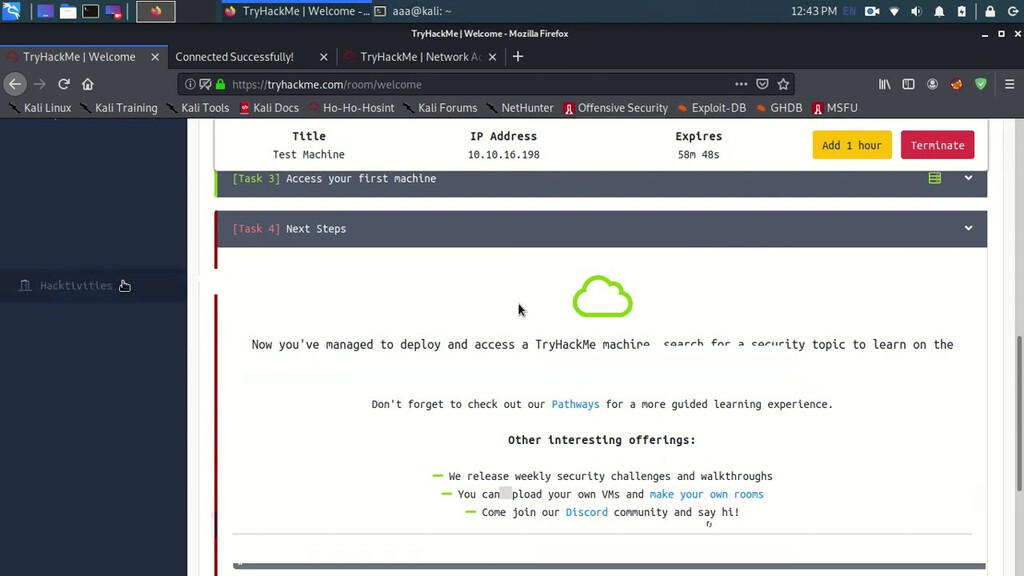Click the padlock lock-screen icon in tray

coord(988,11)
